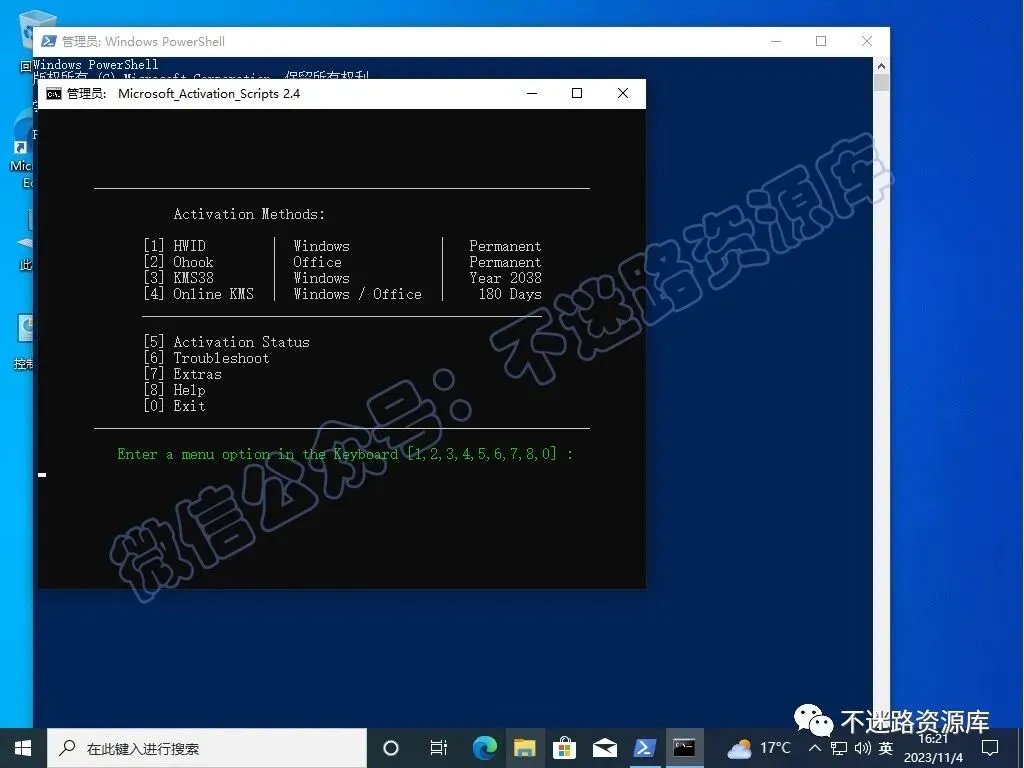Open Task View on the taskbar
1024x768 pixels.
click(438, 748)
